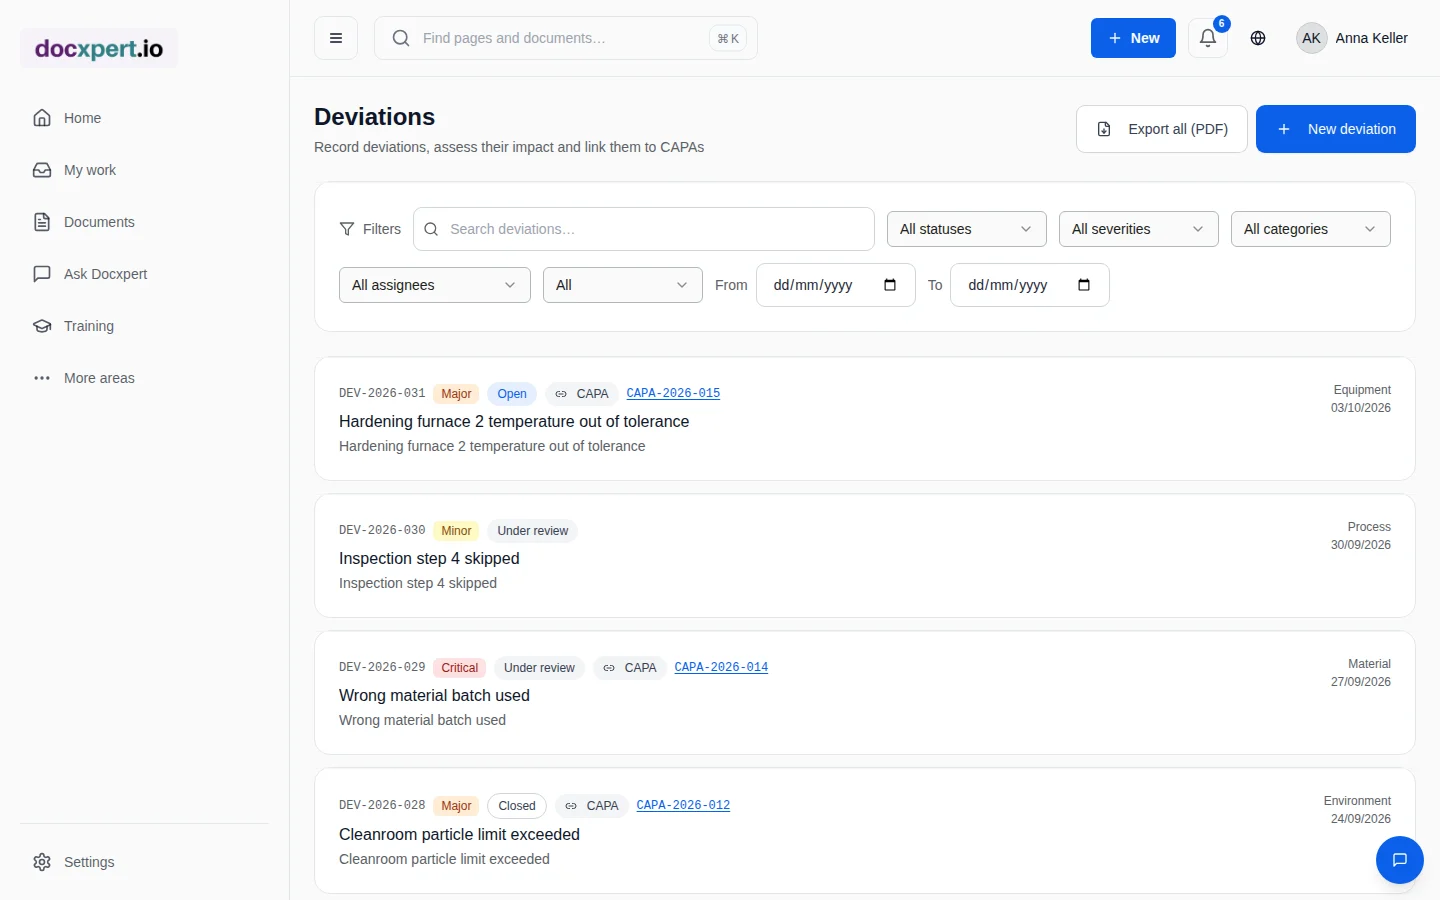This screenshot has height=900, width=1440.
Task: Expand More areas in sidebar
Action: point(144,378)
